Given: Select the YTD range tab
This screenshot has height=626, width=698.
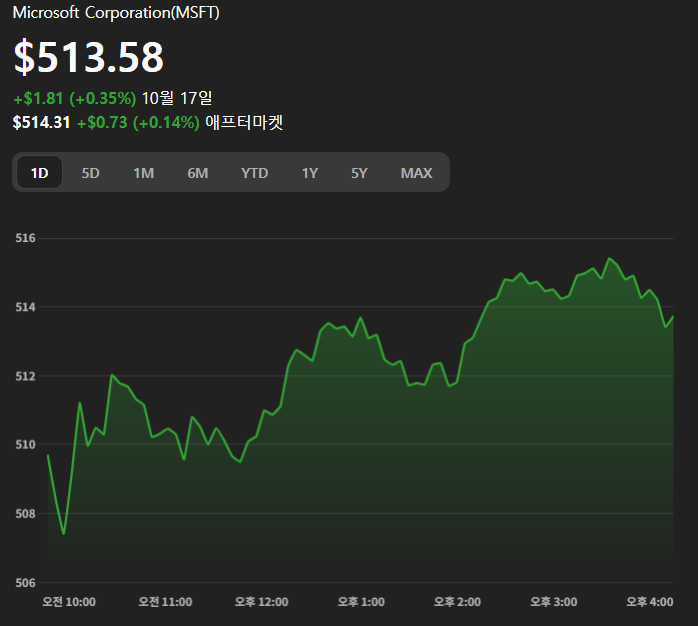Looking at the screenshot, I should pos(255,173).
